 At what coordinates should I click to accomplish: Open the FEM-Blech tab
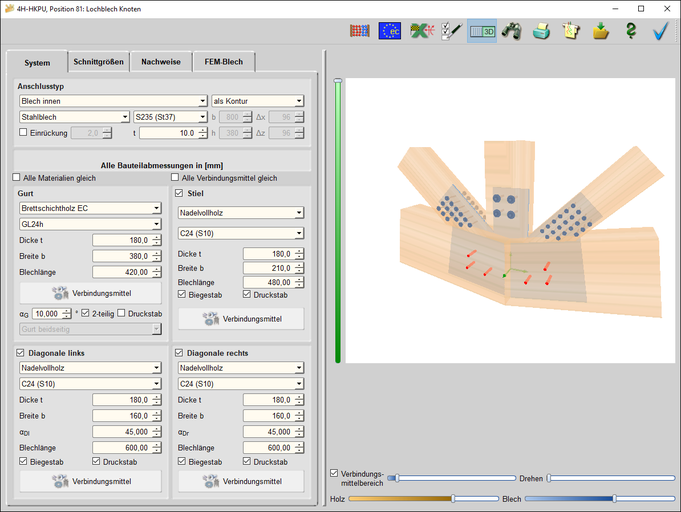coord(225,62)
